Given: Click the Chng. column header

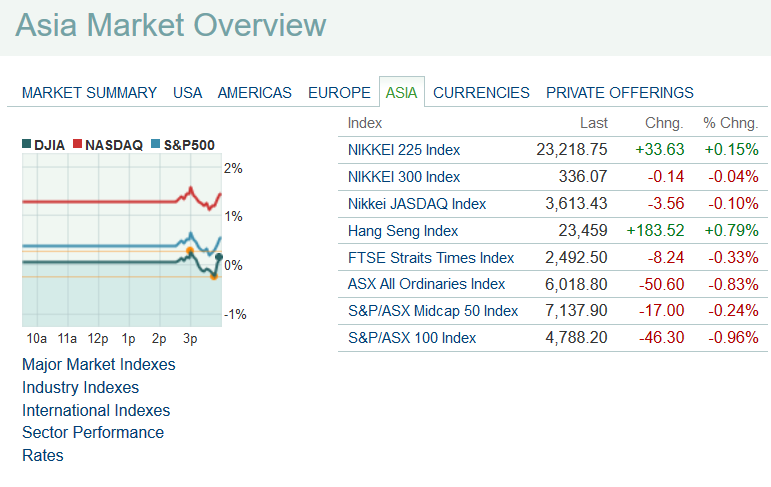Looking at the screenshot, I should (664, 123).
